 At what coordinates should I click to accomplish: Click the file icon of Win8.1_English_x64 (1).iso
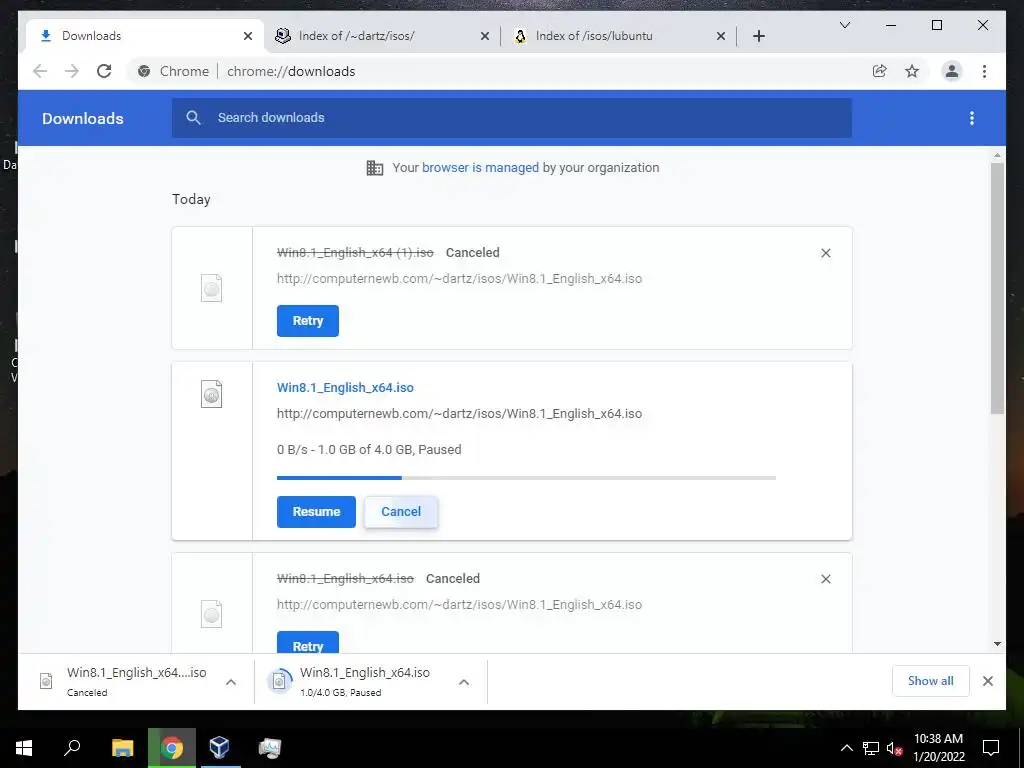pyautogui.click(x=211, y=288)
